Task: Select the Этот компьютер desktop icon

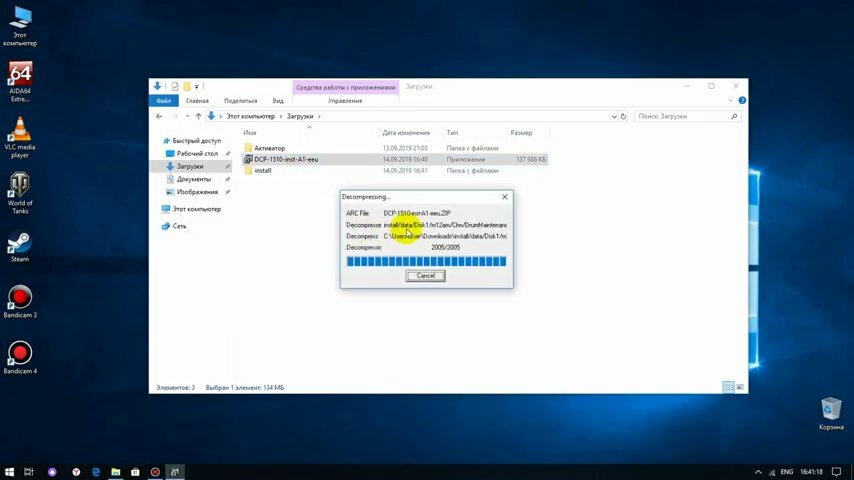Action: point(20,26)
